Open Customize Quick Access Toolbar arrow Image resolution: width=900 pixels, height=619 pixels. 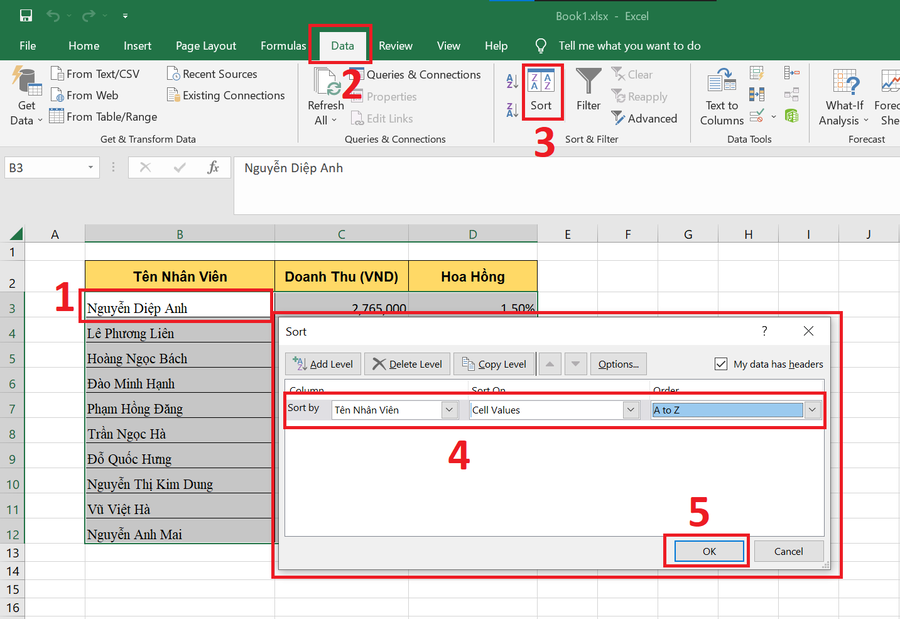pyautogui.click(x=125, y=16)
